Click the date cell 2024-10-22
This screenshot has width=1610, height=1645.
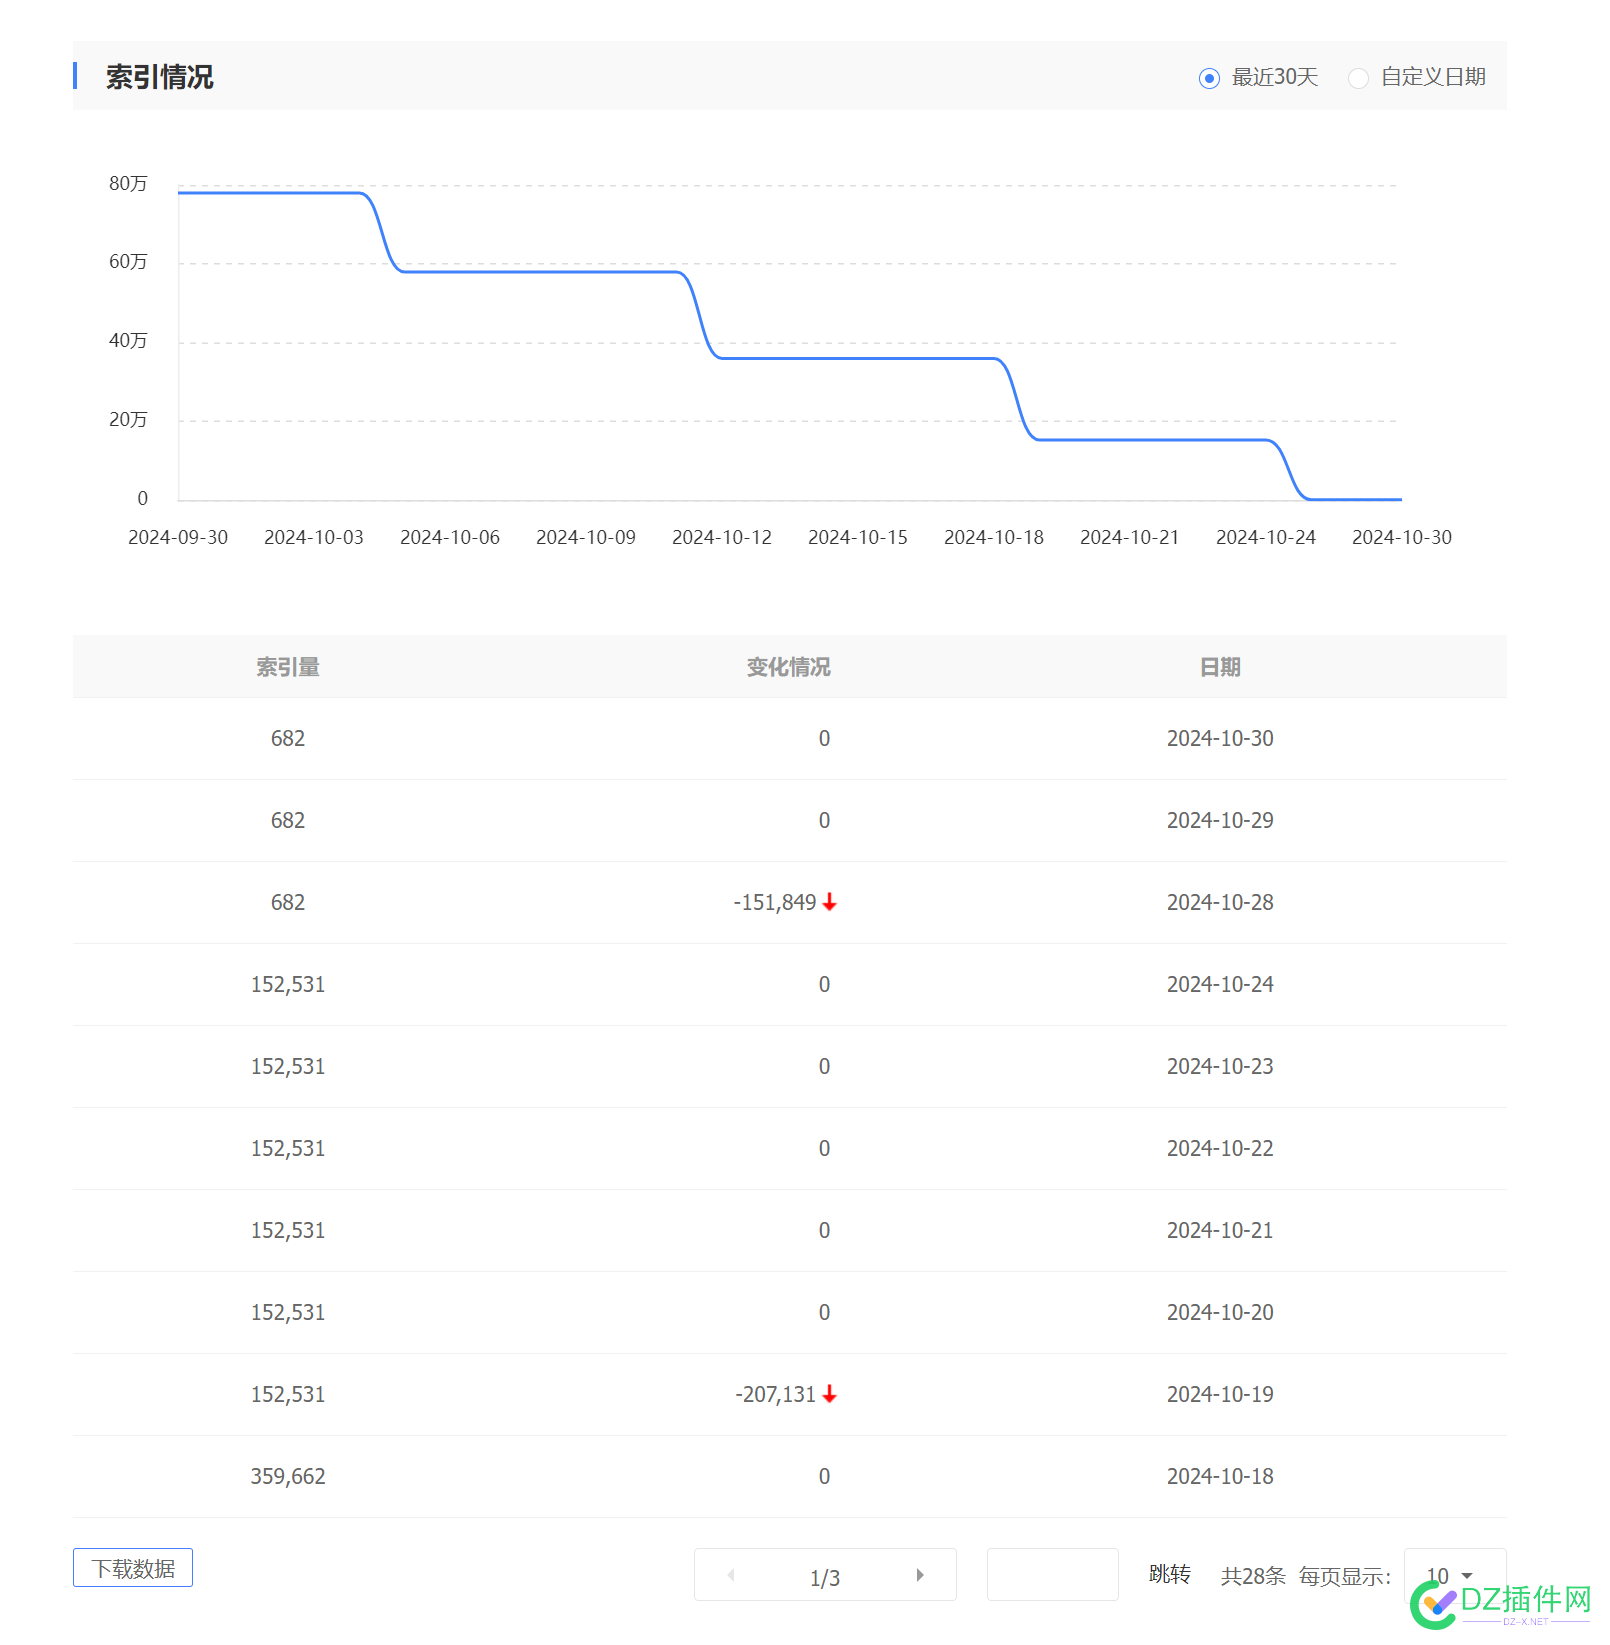(1220, 1148)
